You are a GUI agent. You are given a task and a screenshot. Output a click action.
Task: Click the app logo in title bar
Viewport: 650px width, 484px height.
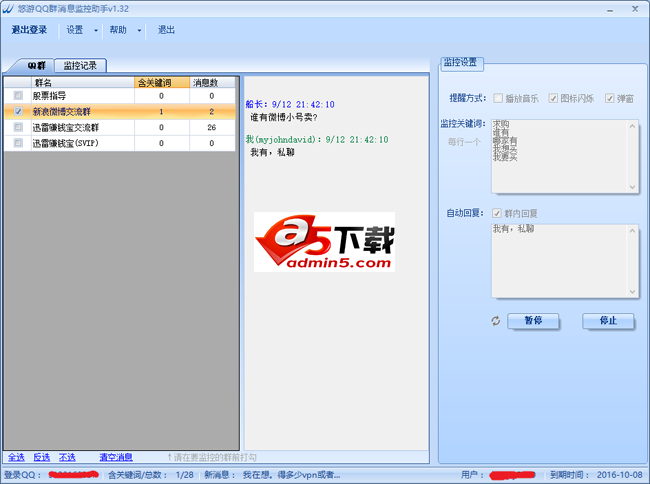(x=8, y=9)
